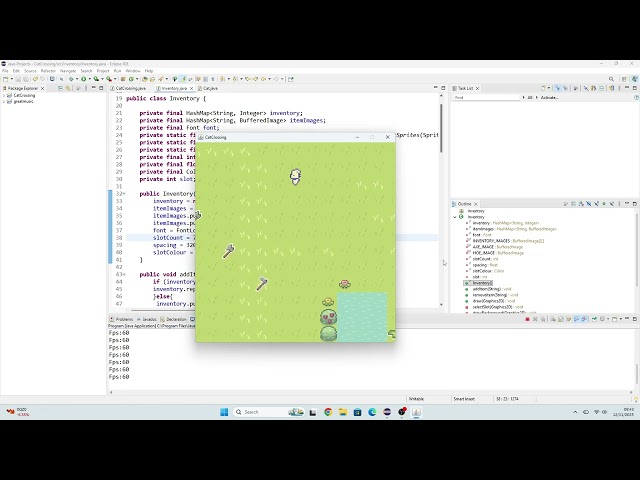The width and height of the screenshot is (640, 480).
Task: Fold the constructor at line 32
Action: [124, 194]
